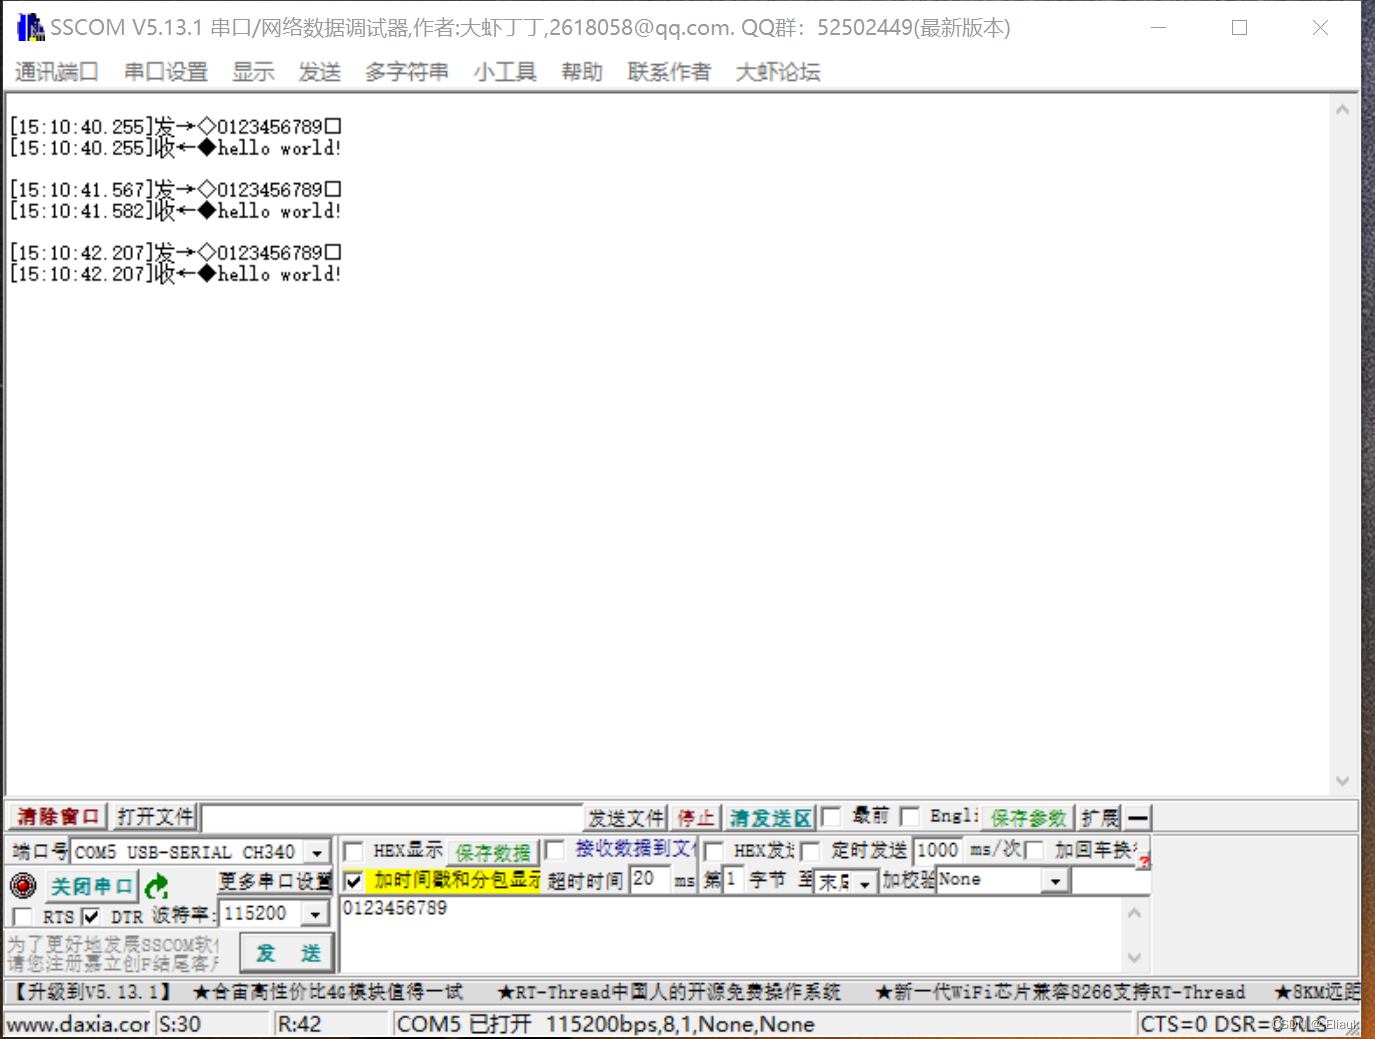Click the 发送文件 button
The width and height of the screenshot is (1375, 1039).
coord(626,818)
